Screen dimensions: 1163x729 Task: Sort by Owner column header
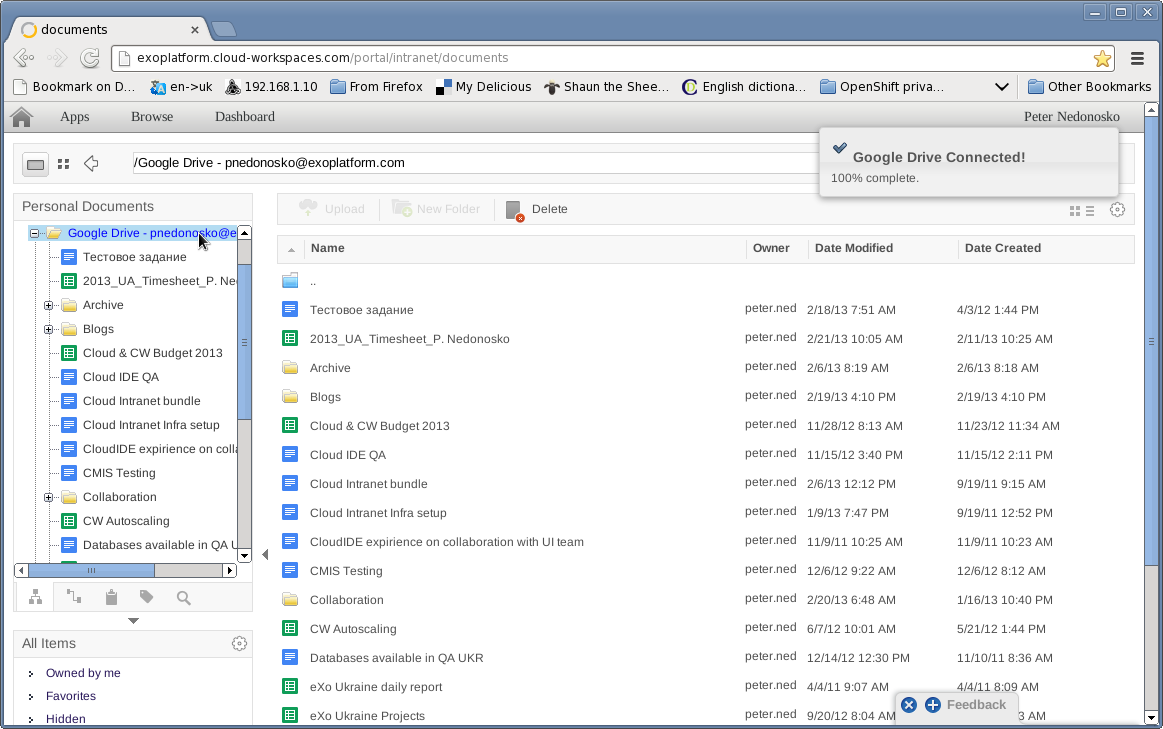pos(771,248)
